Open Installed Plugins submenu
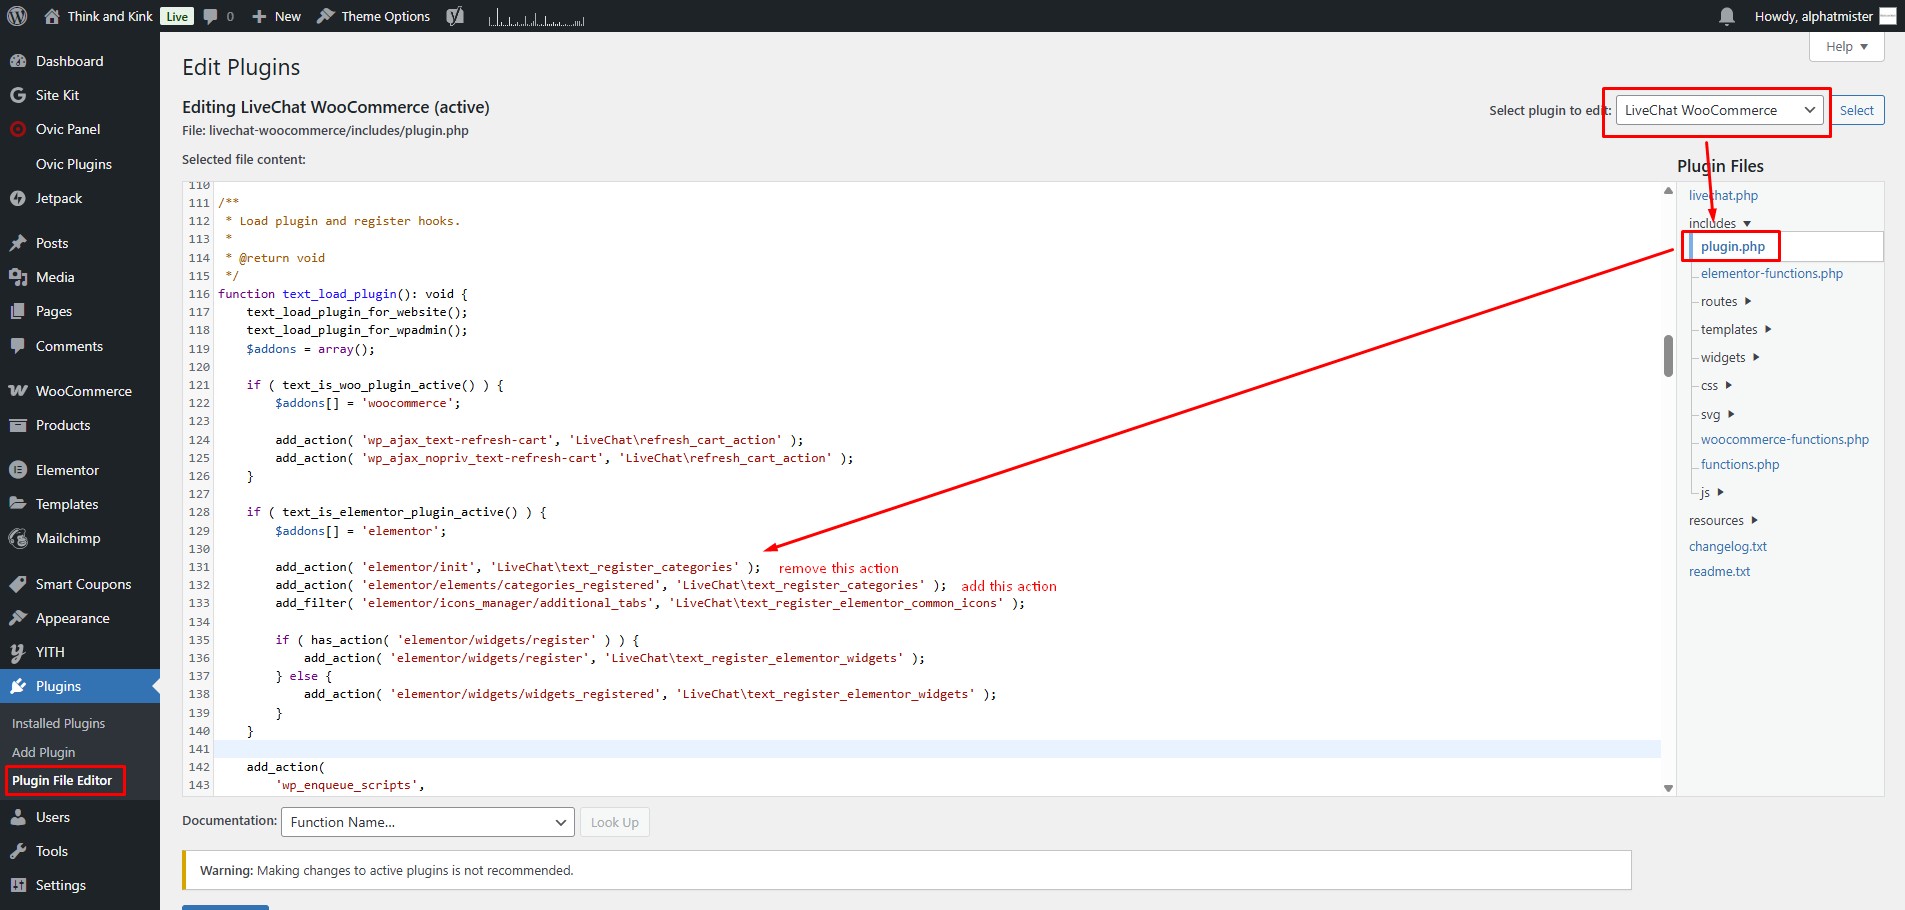 pos(58,723)
